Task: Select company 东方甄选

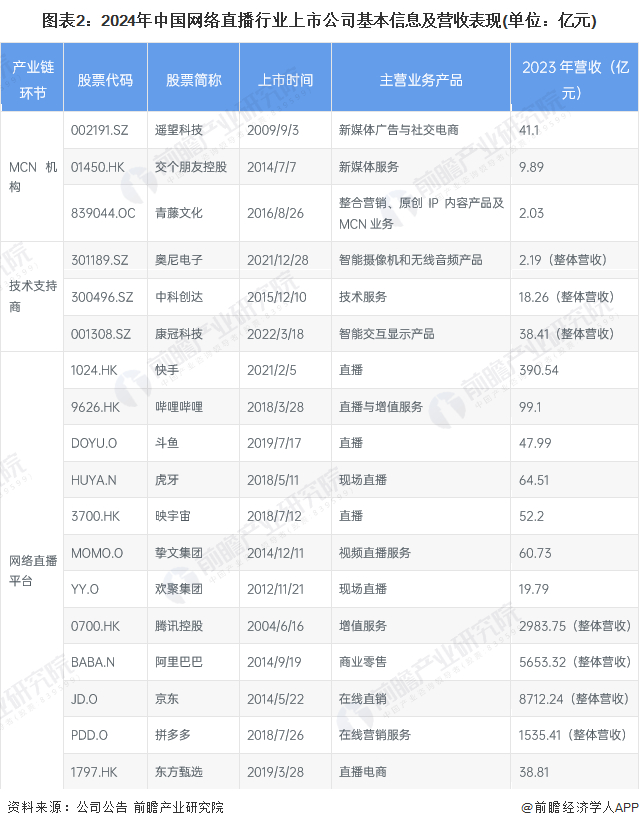Action: (x=178, y=772)
